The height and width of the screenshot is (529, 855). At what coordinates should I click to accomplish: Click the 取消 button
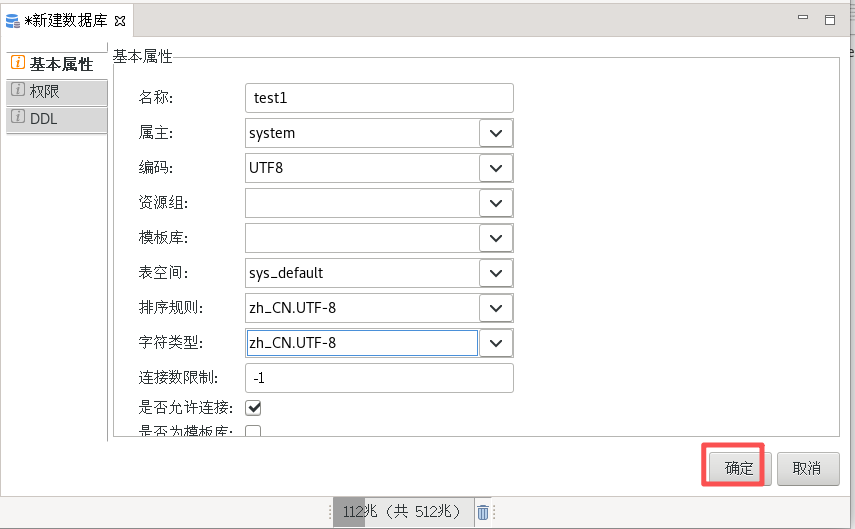pos(807,468)
